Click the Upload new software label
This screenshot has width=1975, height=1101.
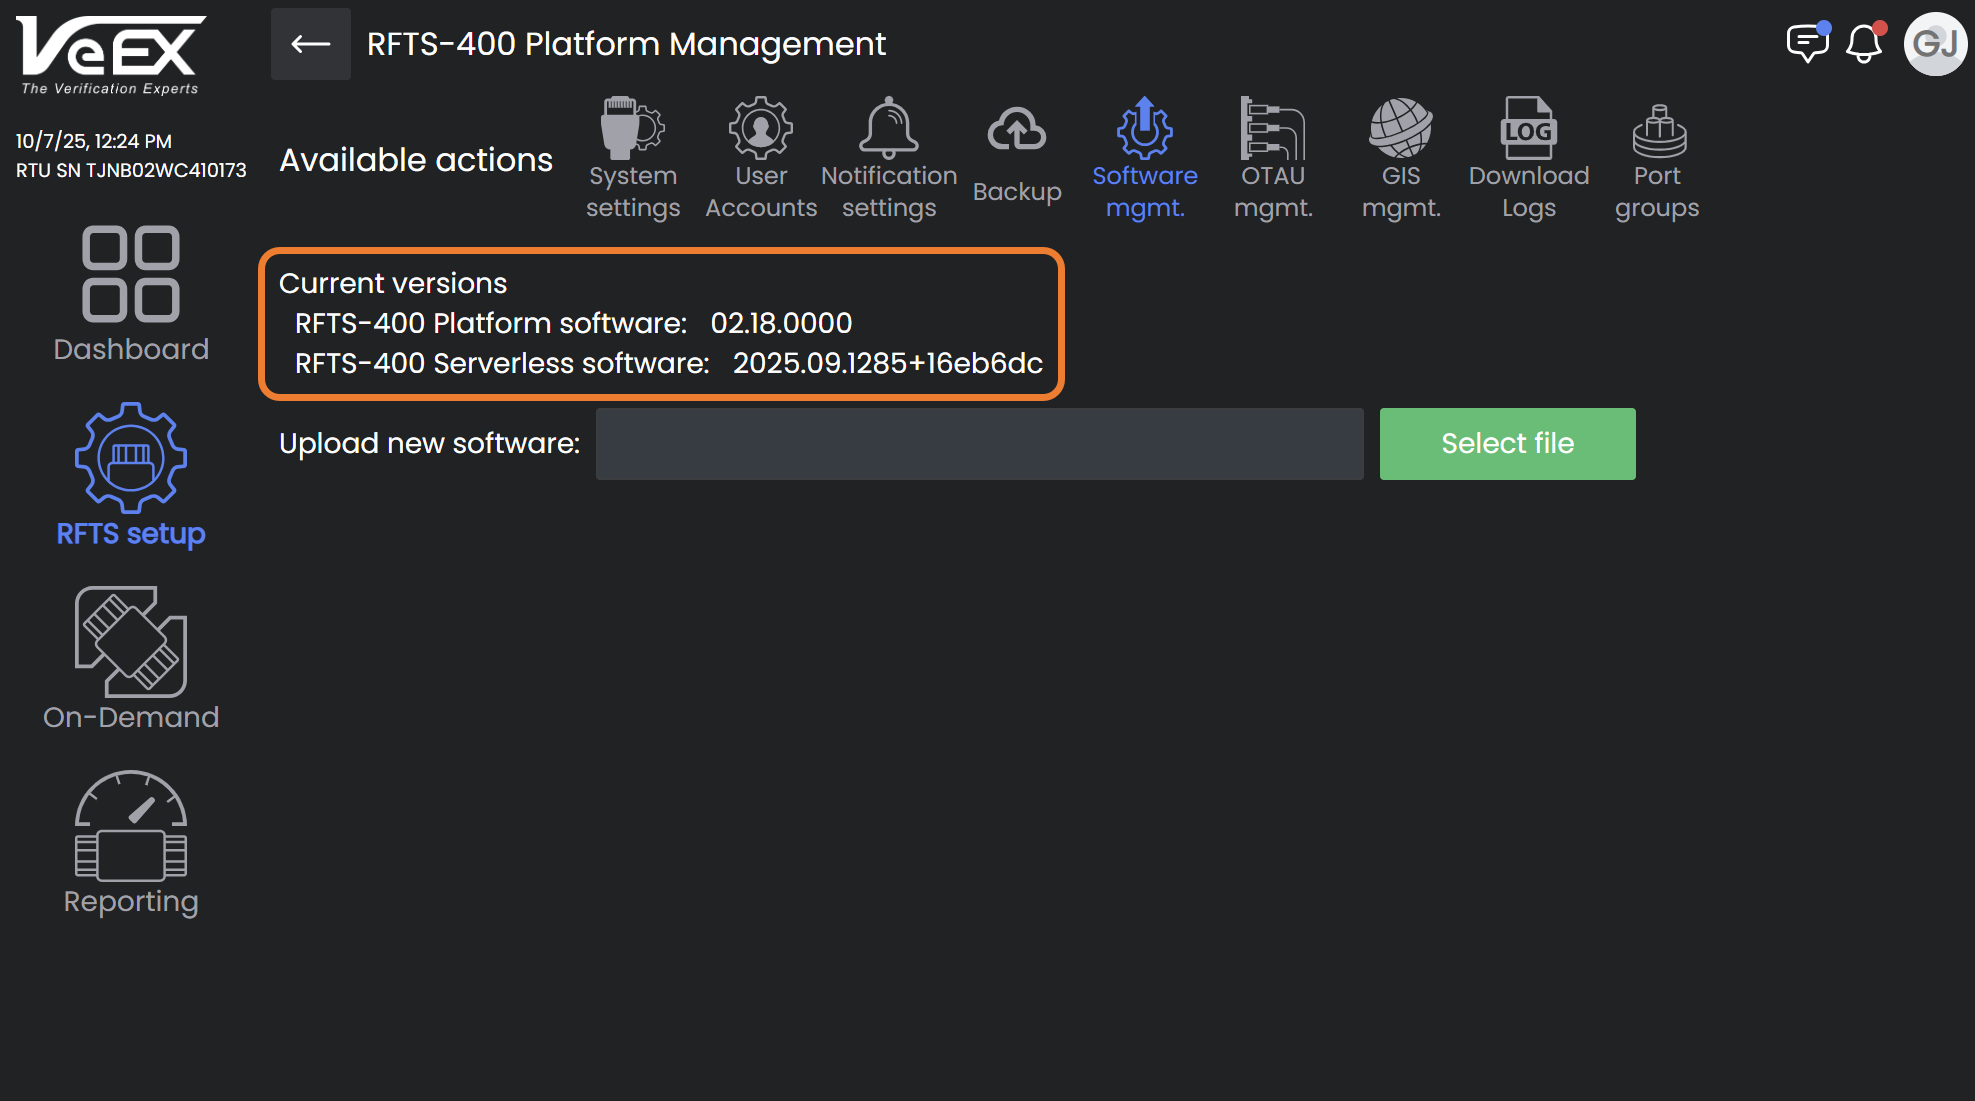tap(430, 443)
